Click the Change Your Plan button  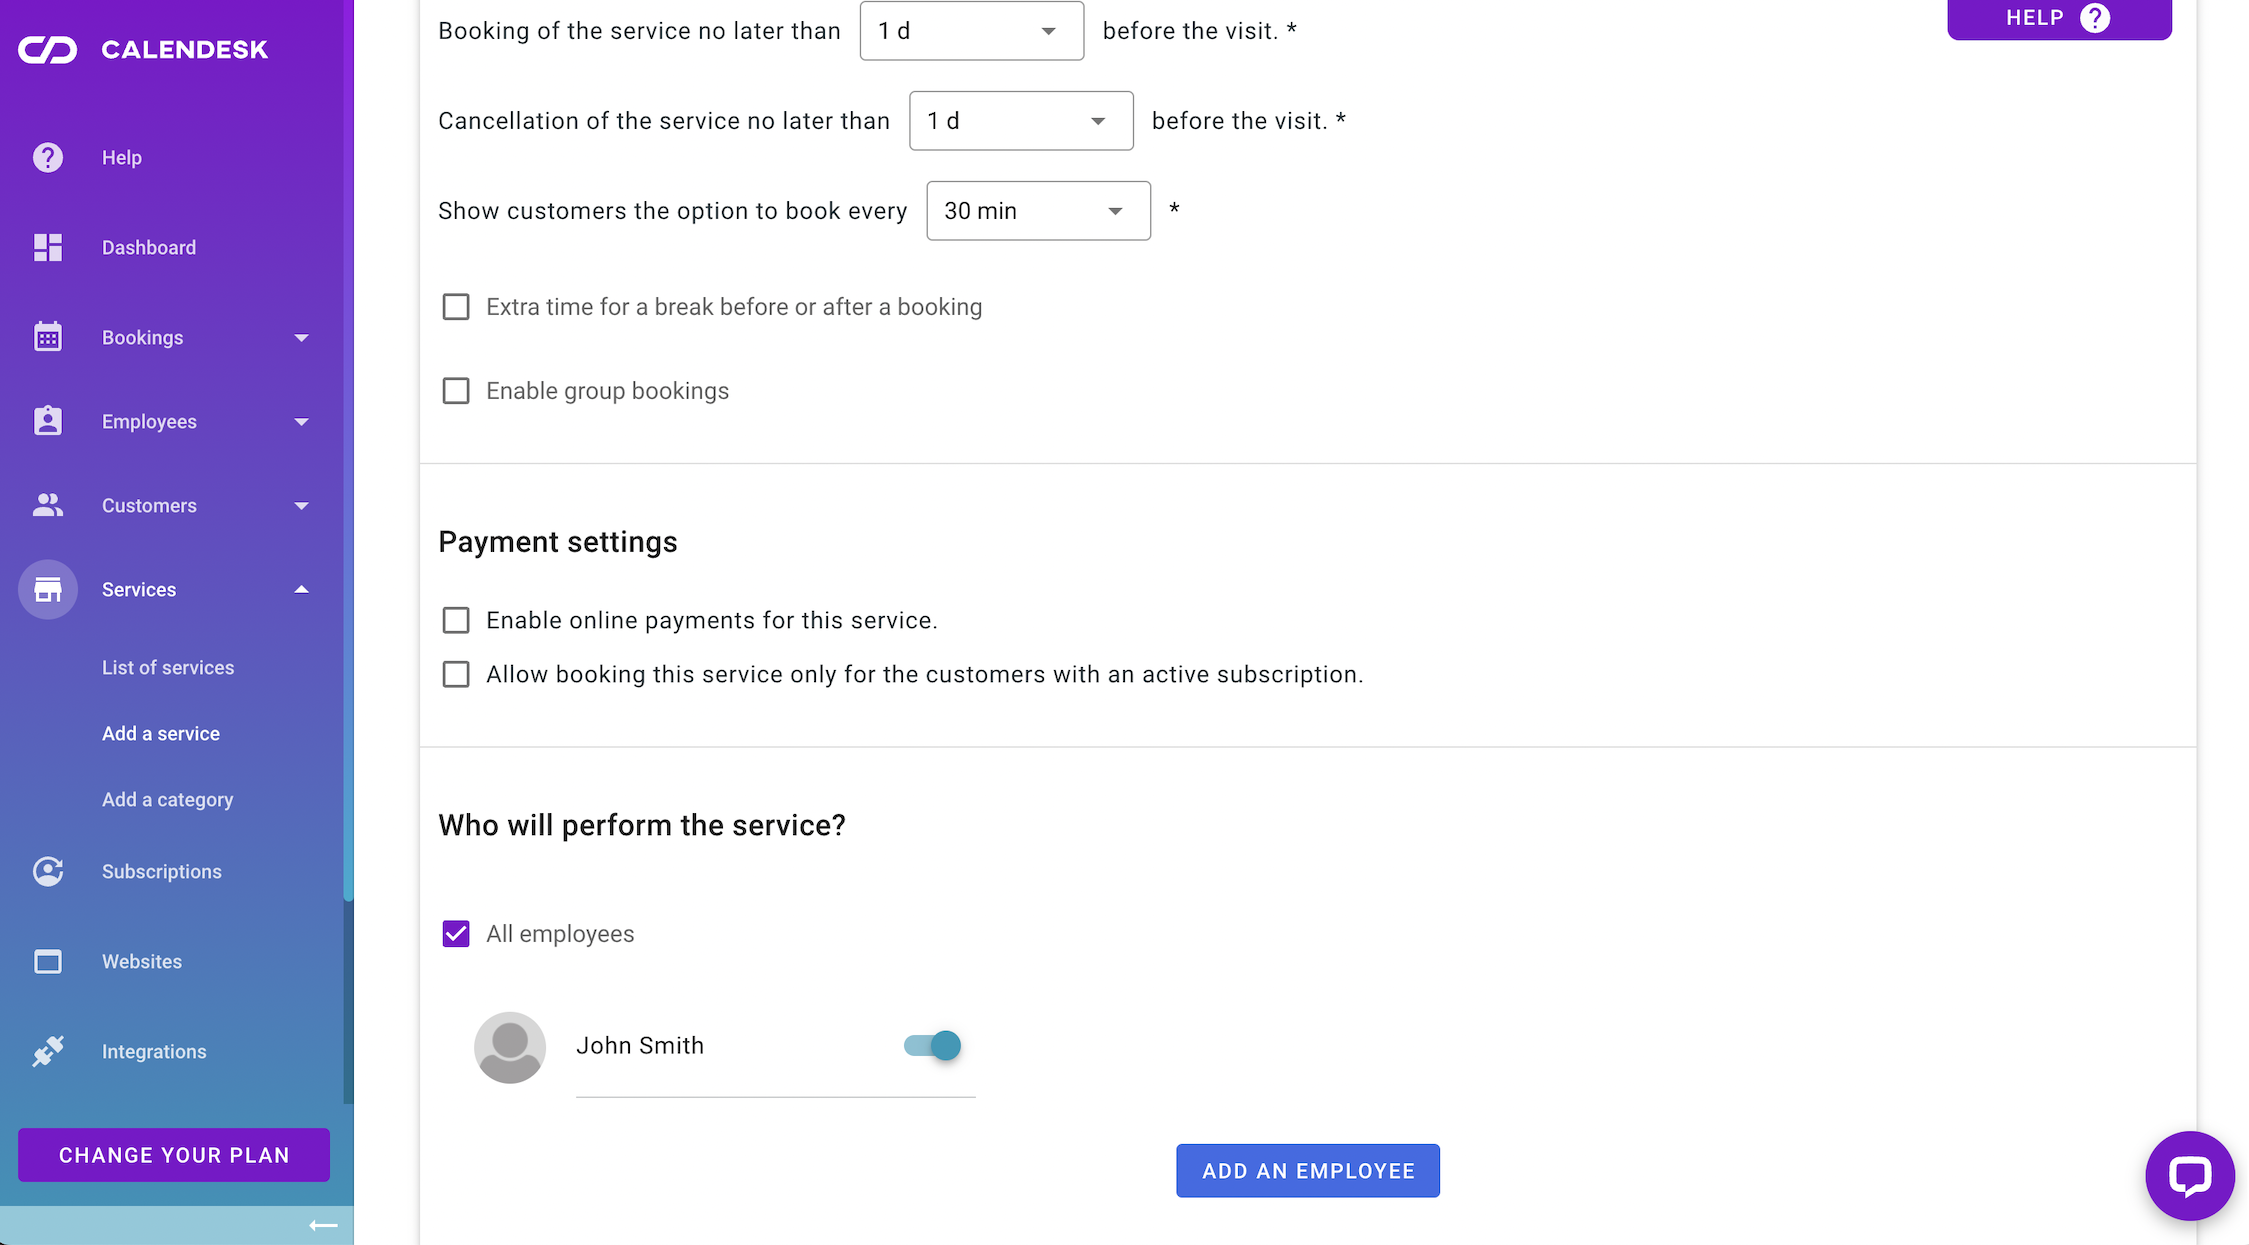coord(174,1155)
